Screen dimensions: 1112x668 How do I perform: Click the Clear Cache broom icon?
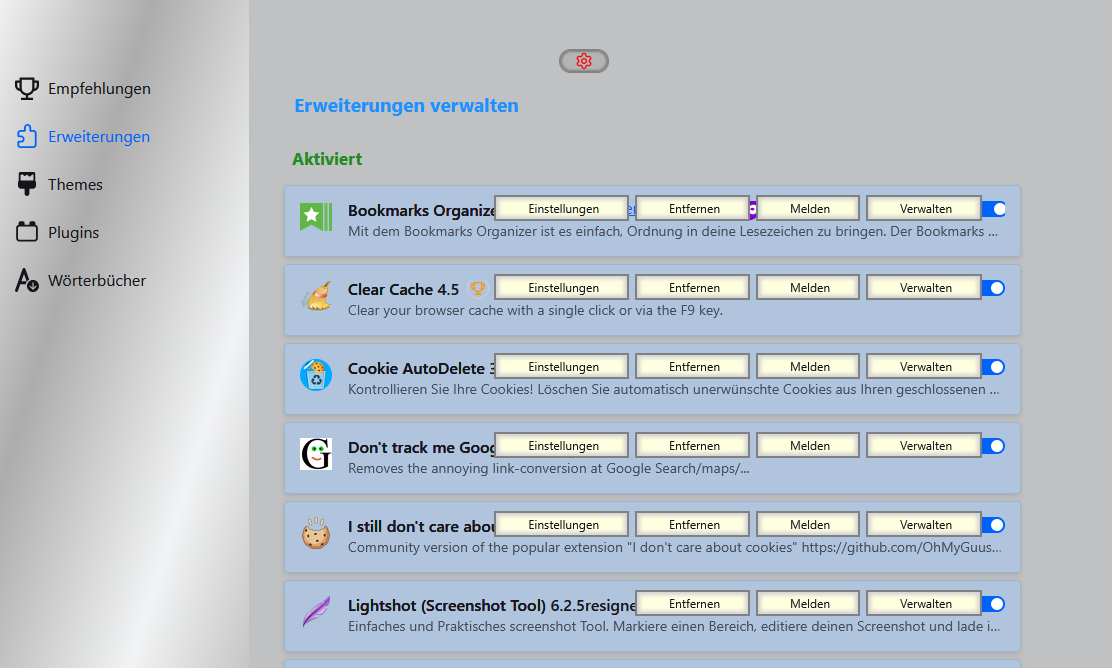(x=316, y=296)
